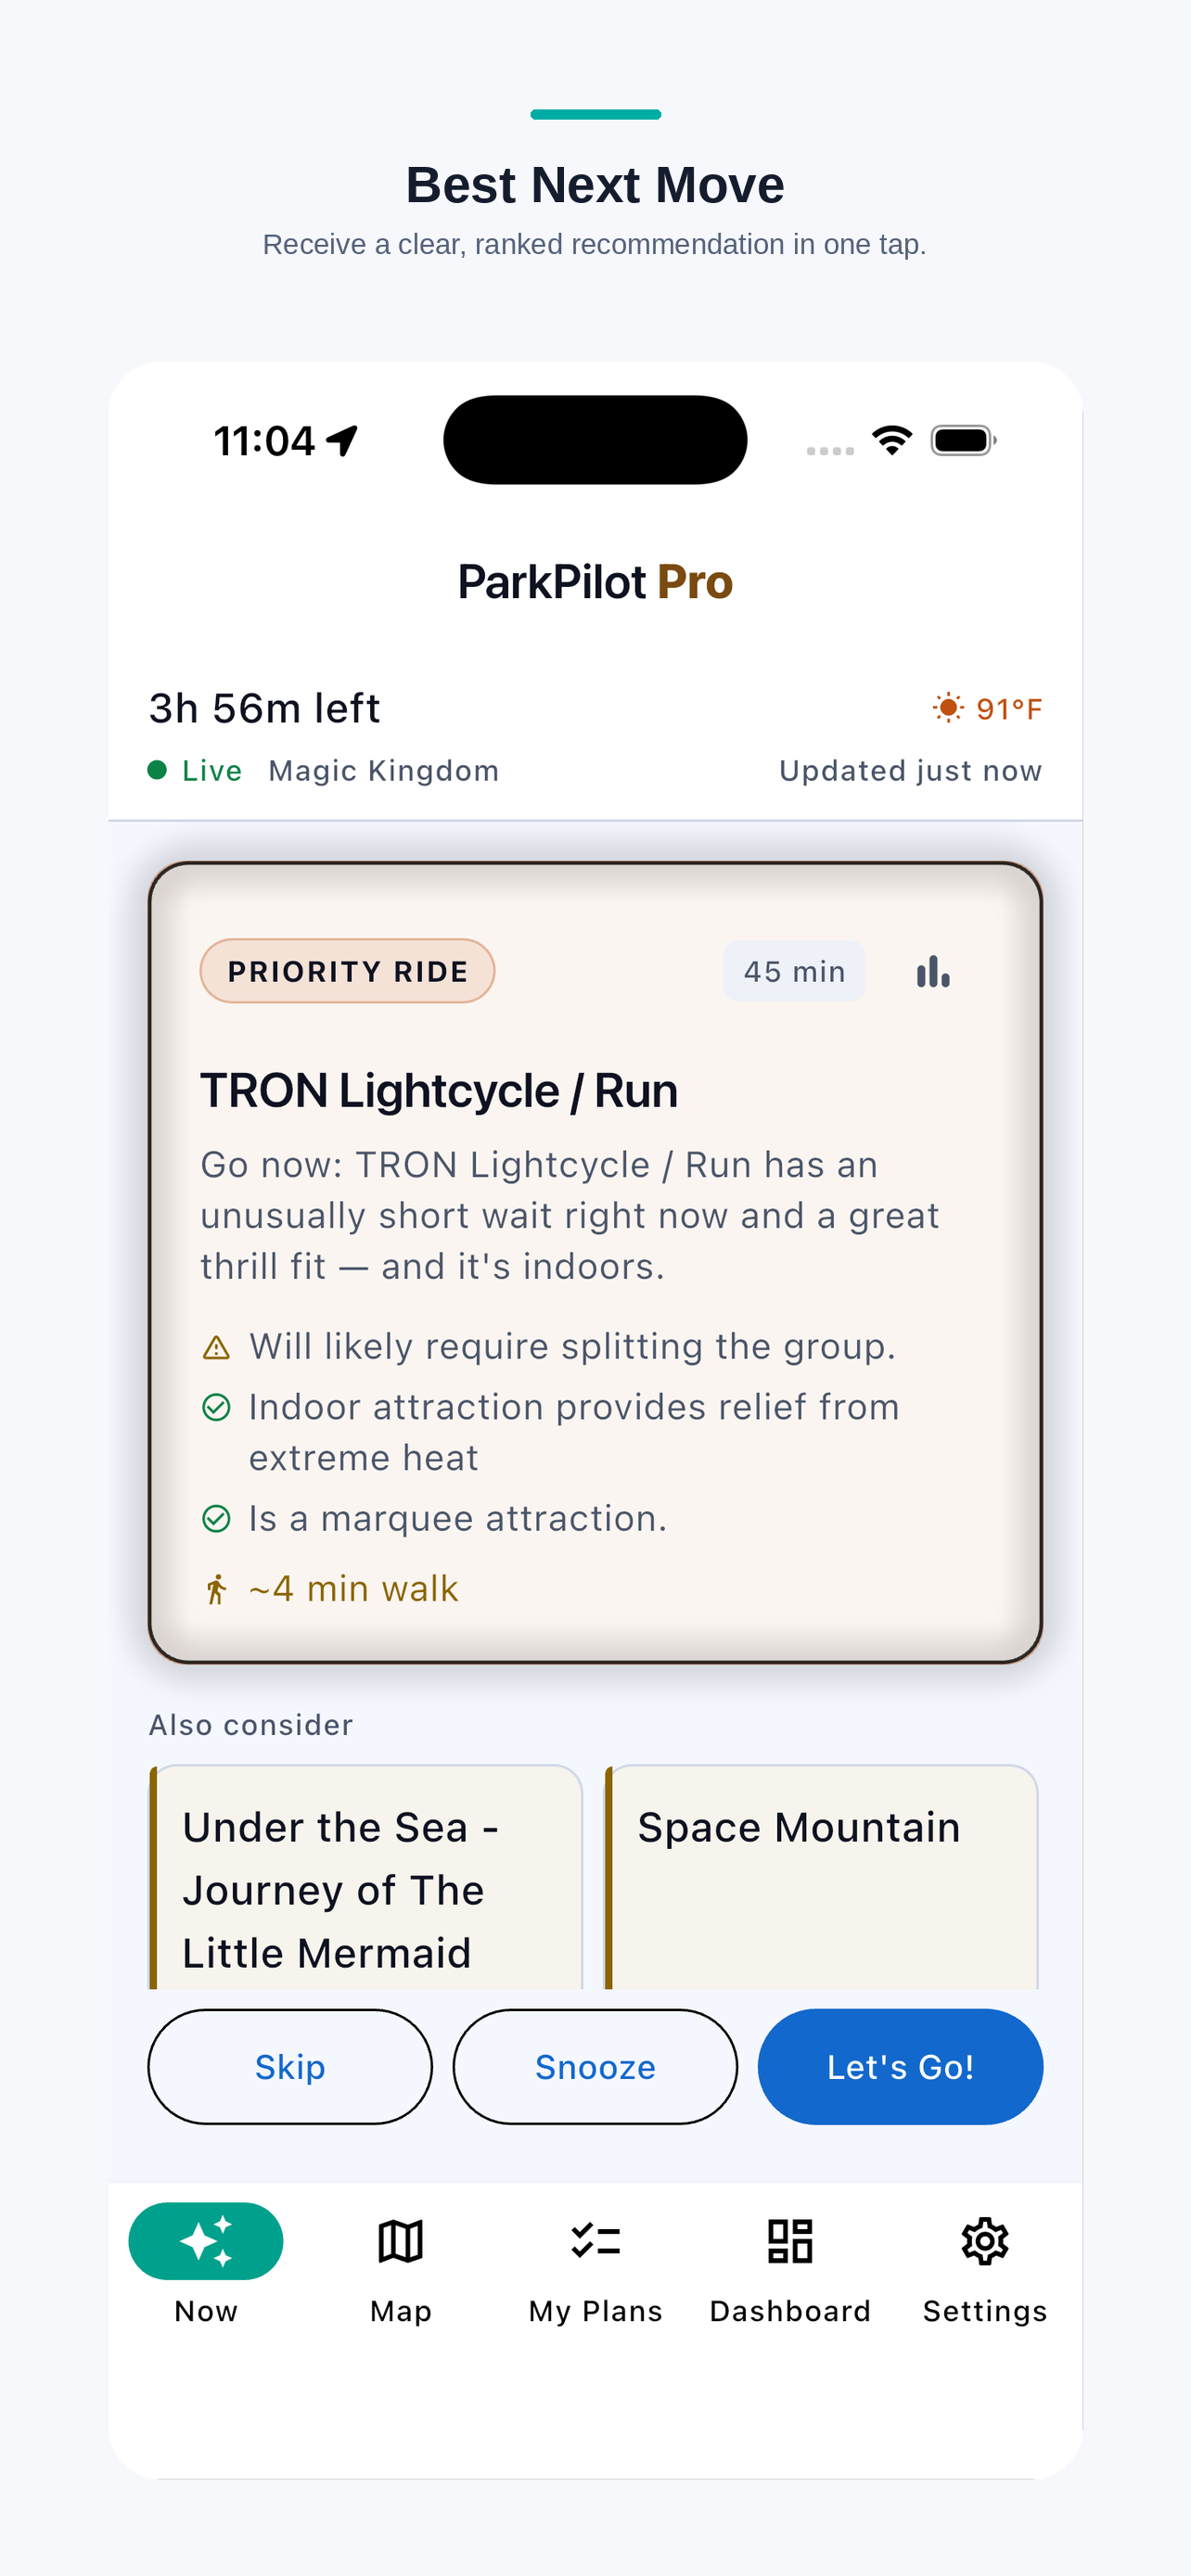
Task: Open the TRON Lightcycle / Run title
Action: point(439,1091)
